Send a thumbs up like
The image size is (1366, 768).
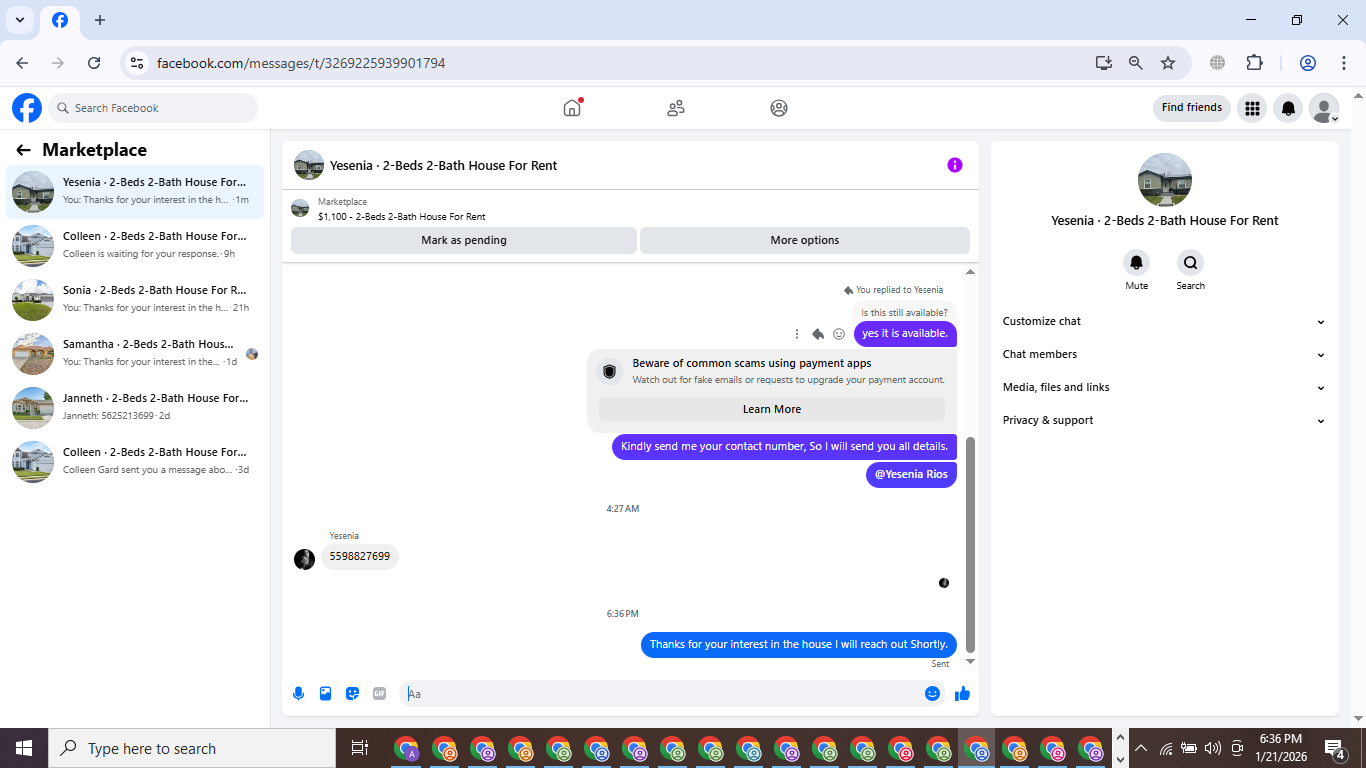pyautogui.click(x=962, y=693)
